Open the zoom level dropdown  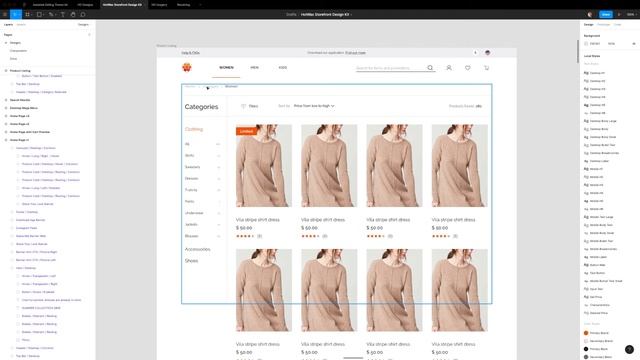pos(631,14)
